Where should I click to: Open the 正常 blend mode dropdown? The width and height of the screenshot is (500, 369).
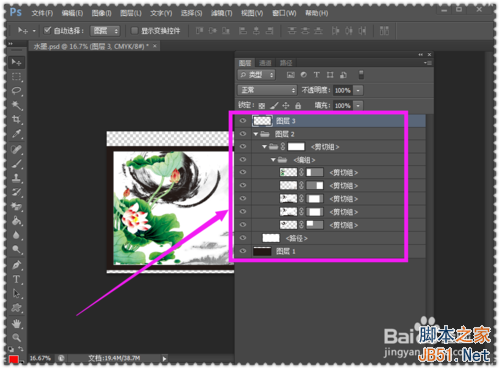(267, 90)
